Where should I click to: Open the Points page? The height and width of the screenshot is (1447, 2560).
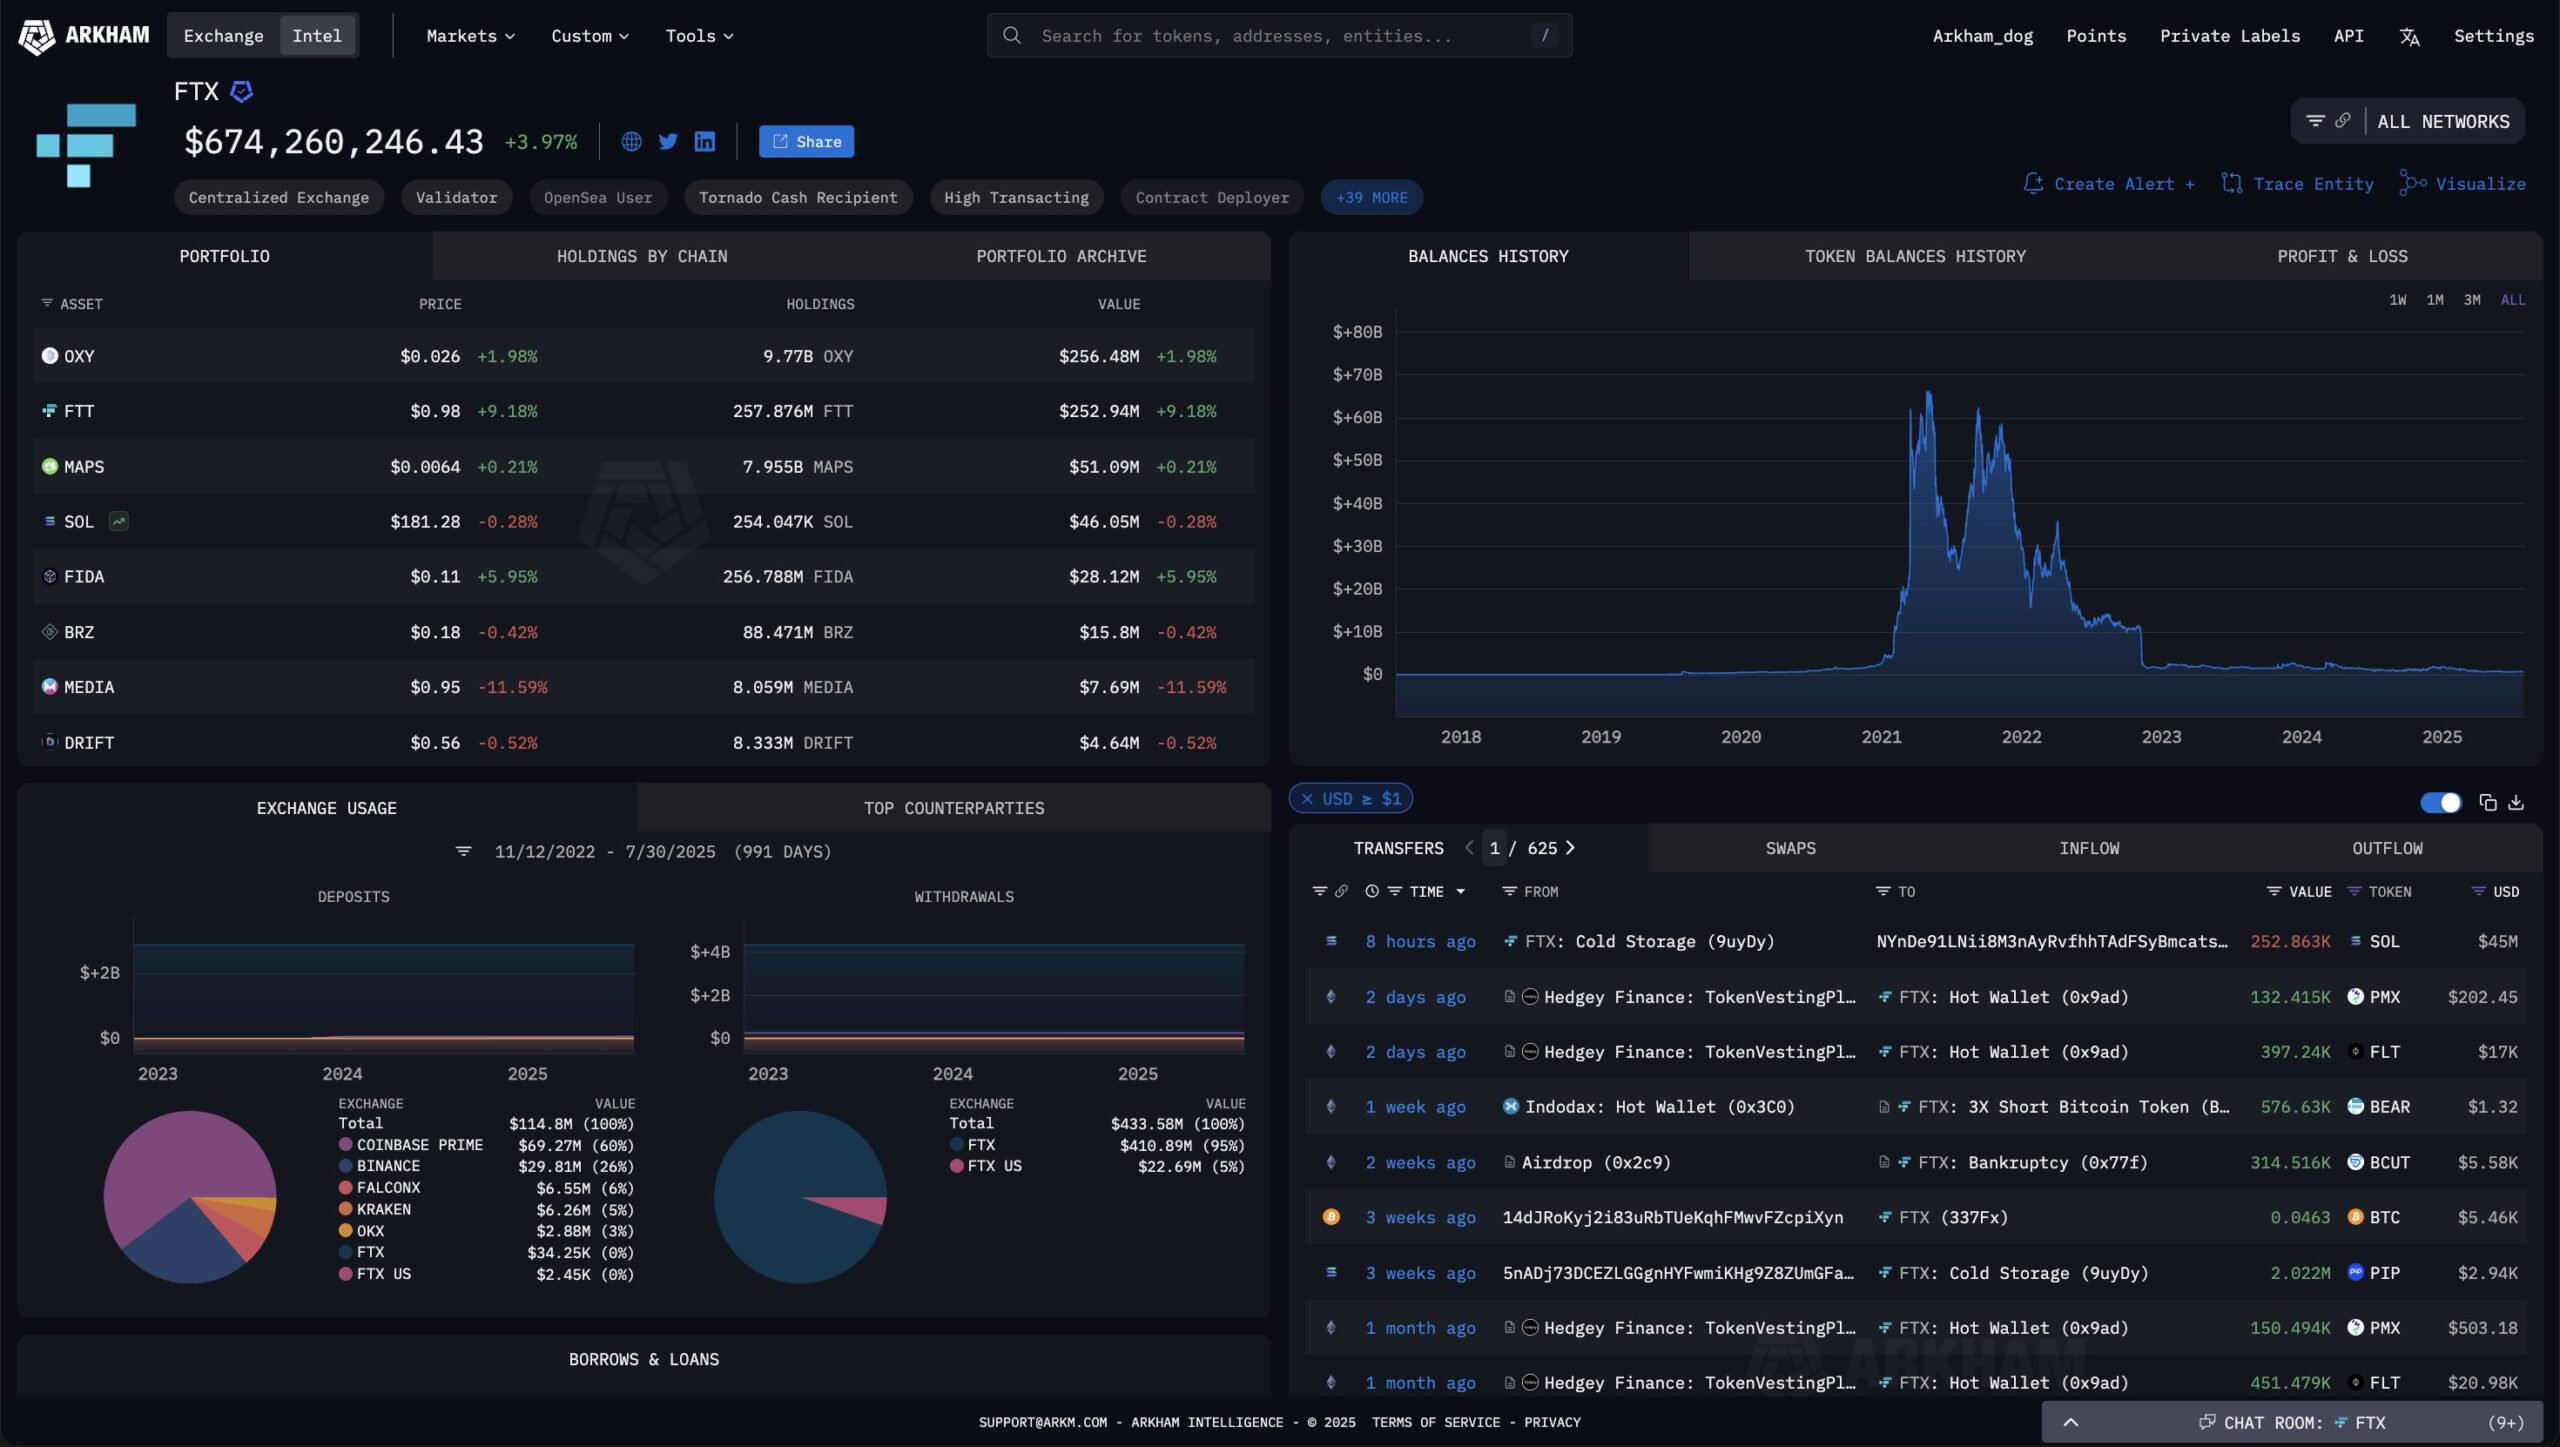click(x=2096, y=36)
